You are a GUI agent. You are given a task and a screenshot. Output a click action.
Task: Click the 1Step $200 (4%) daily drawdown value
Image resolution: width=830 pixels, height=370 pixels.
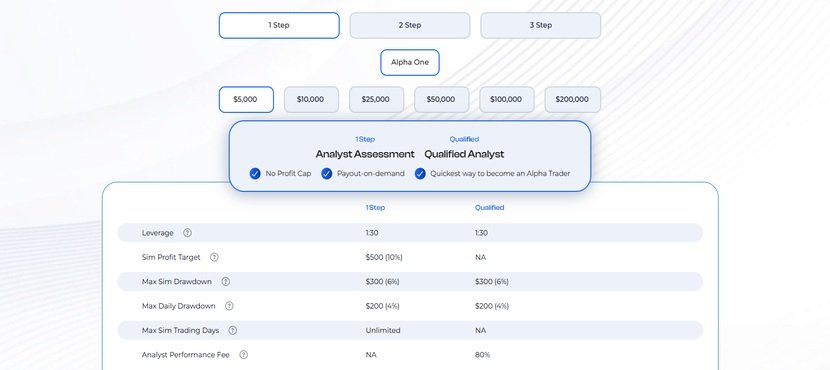click(382, 306)
